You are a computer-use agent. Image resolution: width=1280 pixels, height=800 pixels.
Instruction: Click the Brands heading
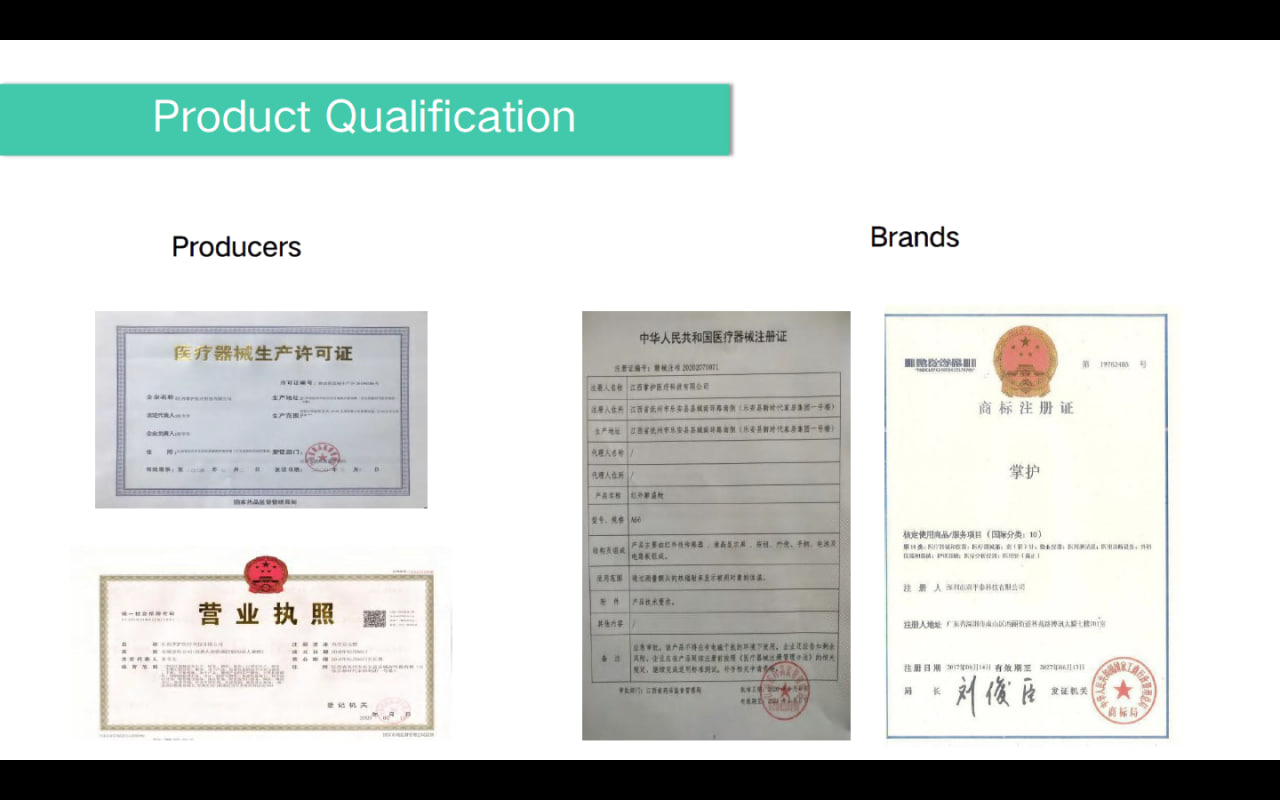tap(914, 237)
